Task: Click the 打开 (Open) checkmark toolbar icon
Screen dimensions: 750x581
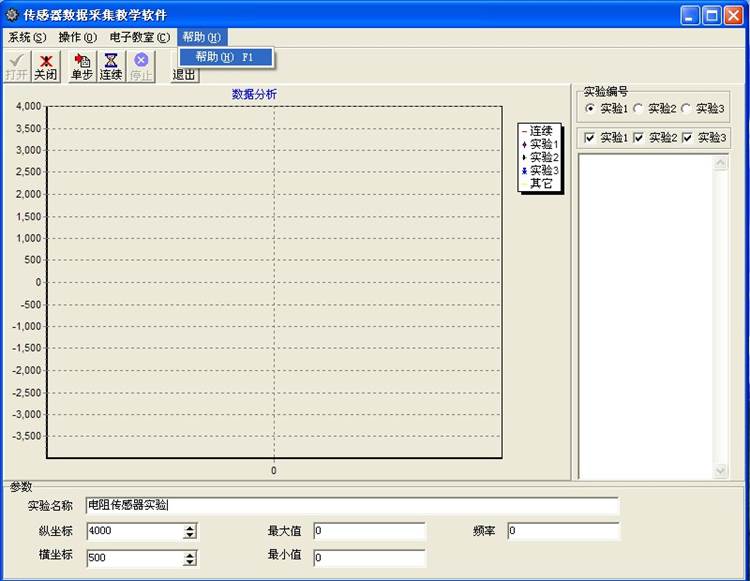Action: click(16, 67)
